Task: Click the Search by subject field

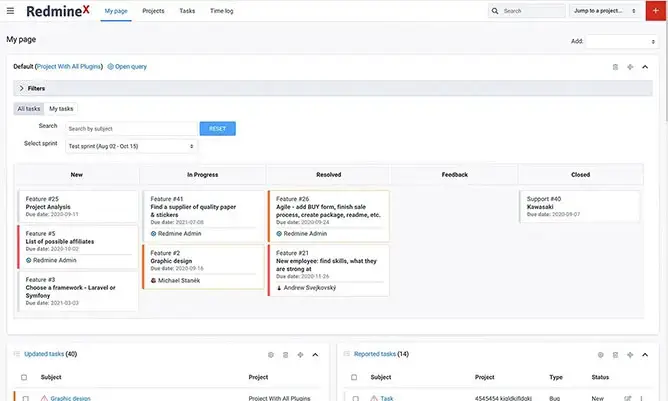Action: (131, 129)
